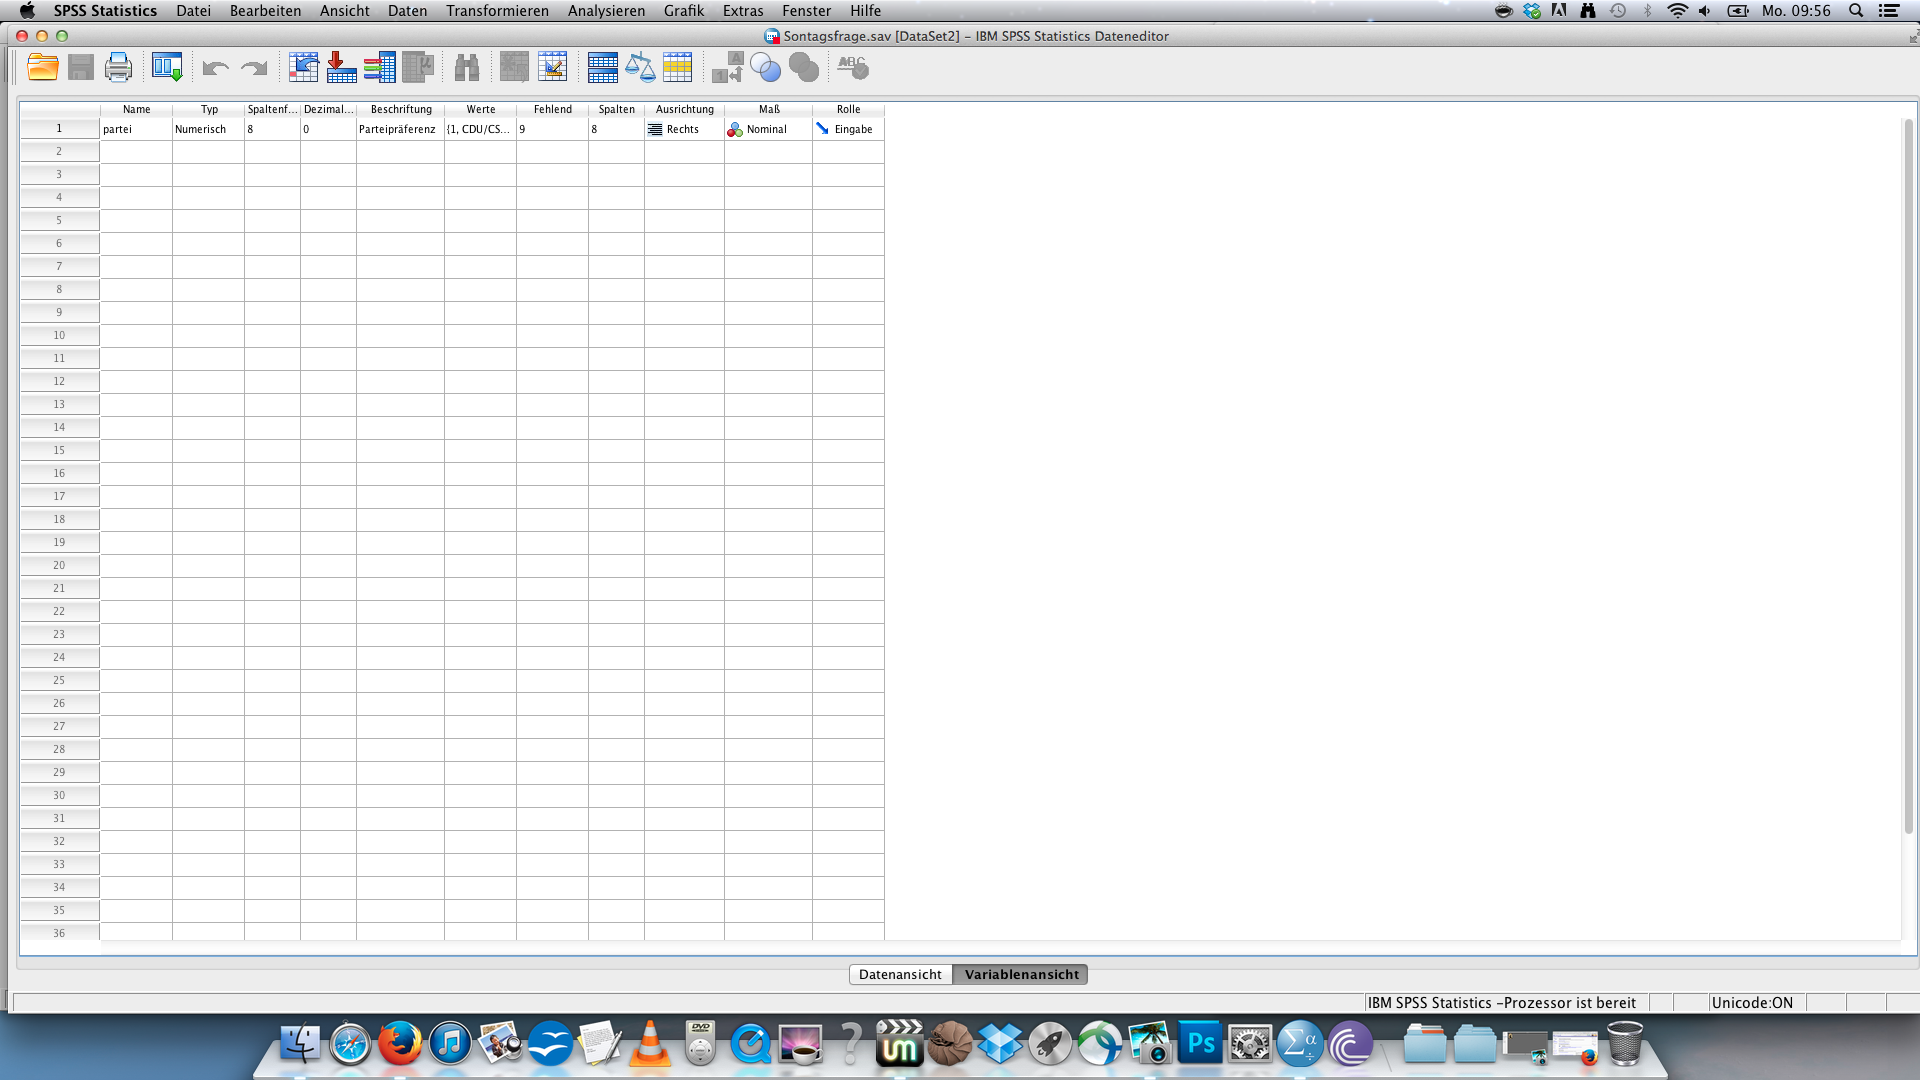Viewport: 1920px width, 1080px height.
Task: Click the Run descriptive statistics icon
Action: point(418,68)
